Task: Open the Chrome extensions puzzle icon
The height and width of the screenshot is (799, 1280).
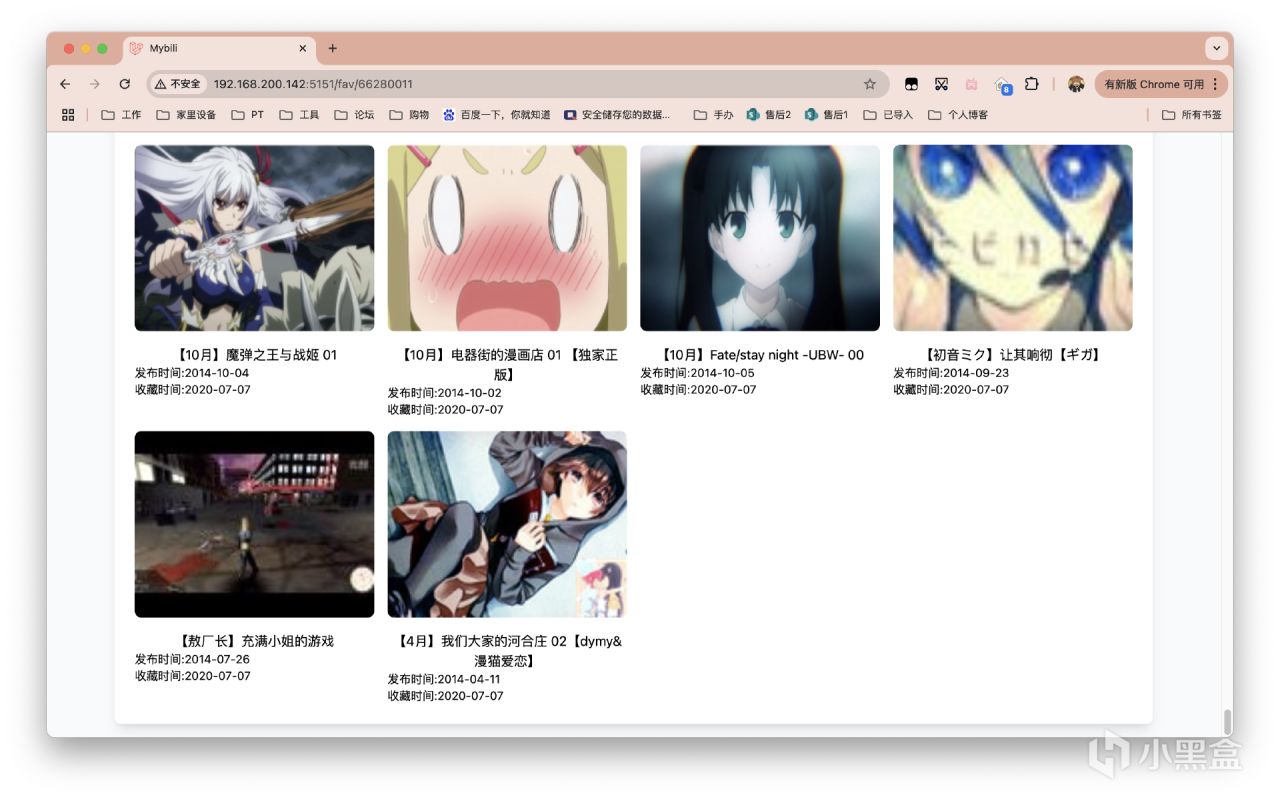Action: (1032, 84)
